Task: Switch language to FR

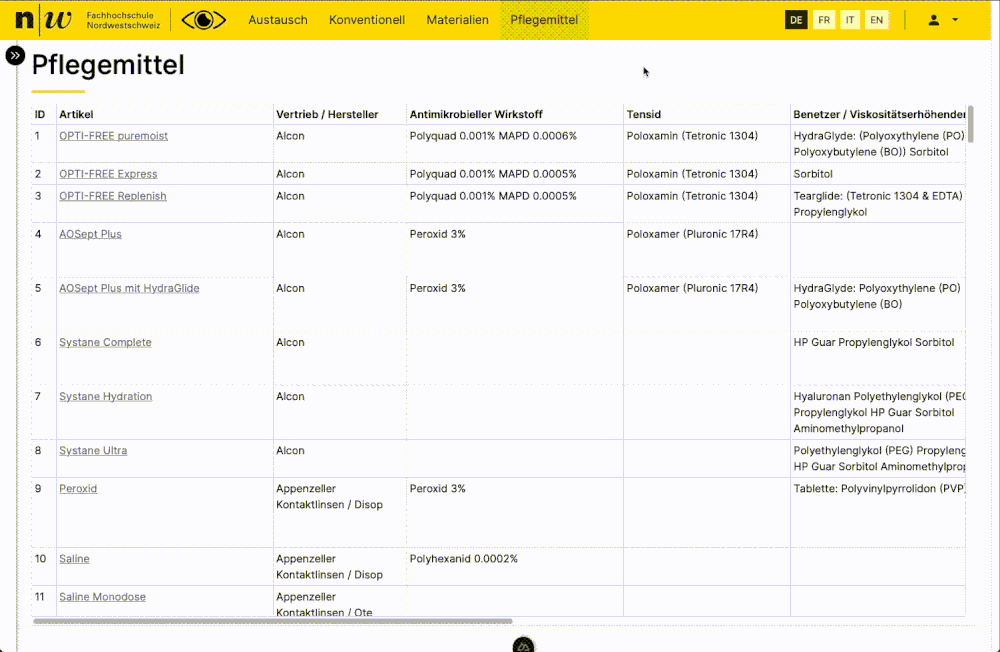Action: (824, 20)
